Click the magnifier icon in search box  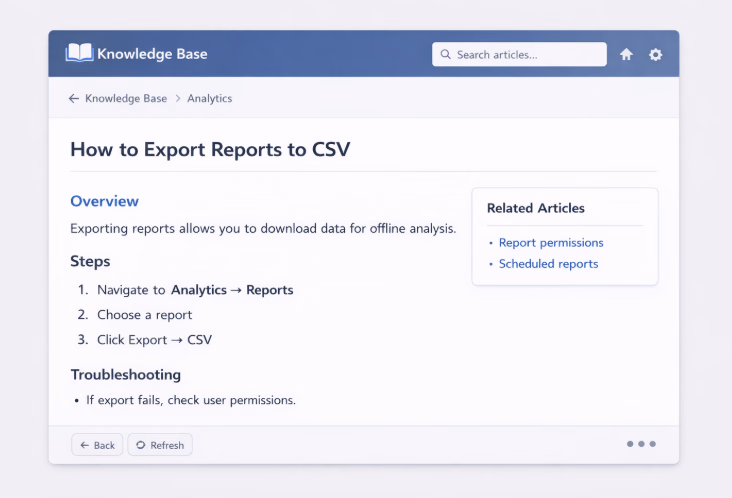click(445, 54)
